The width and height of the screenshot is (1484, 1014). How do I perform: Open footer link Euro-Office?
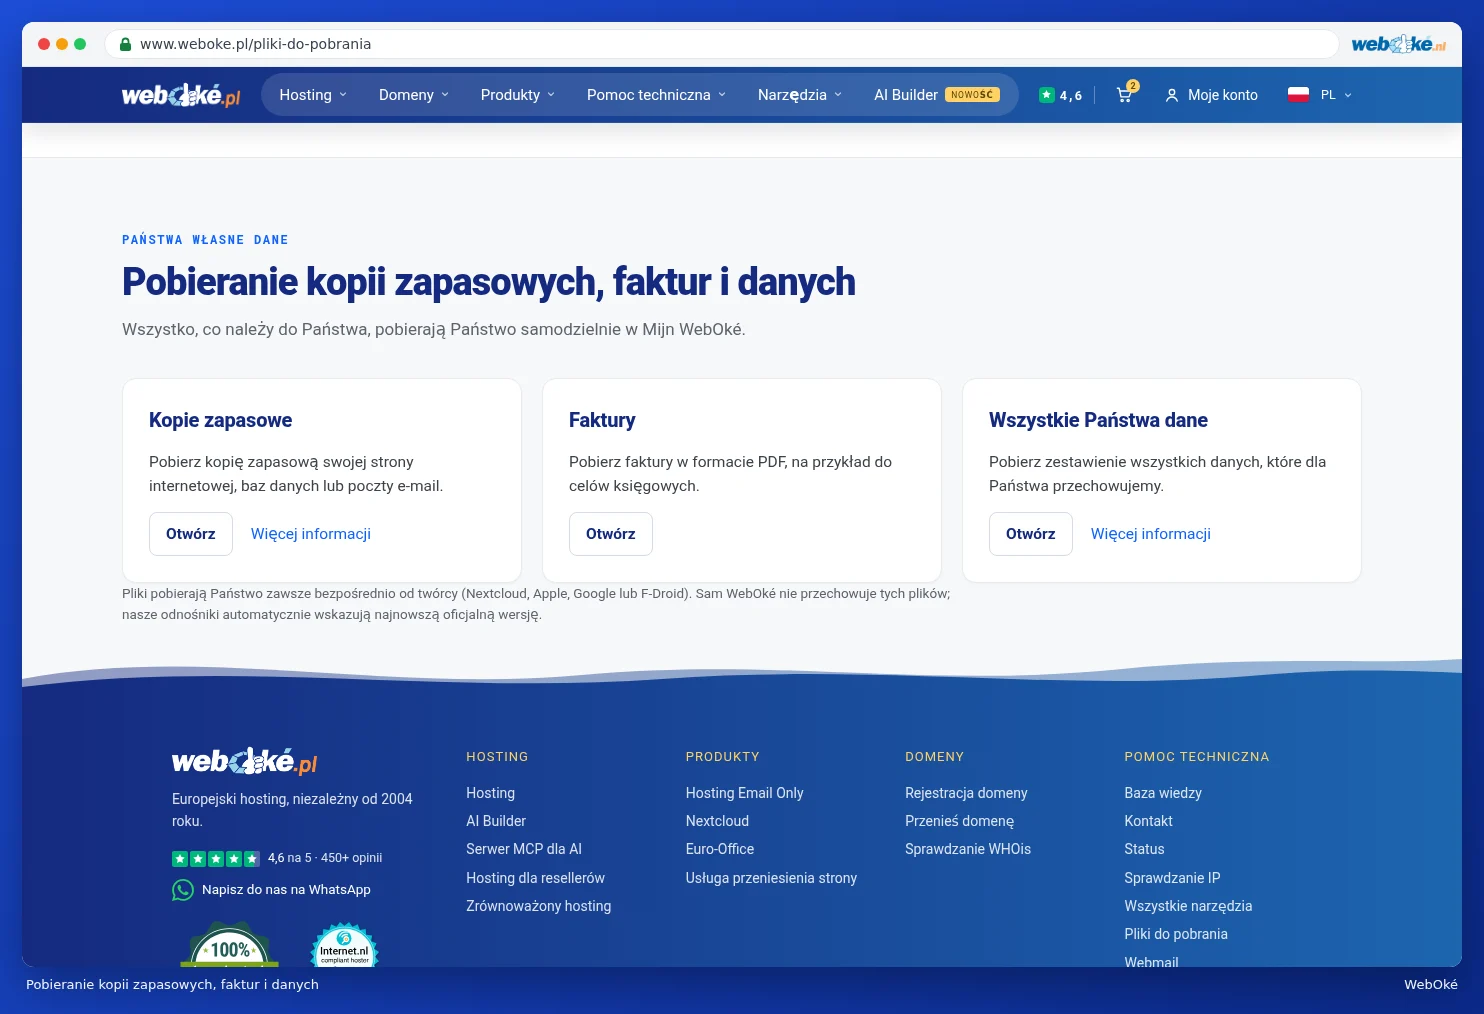click(720, 849)
